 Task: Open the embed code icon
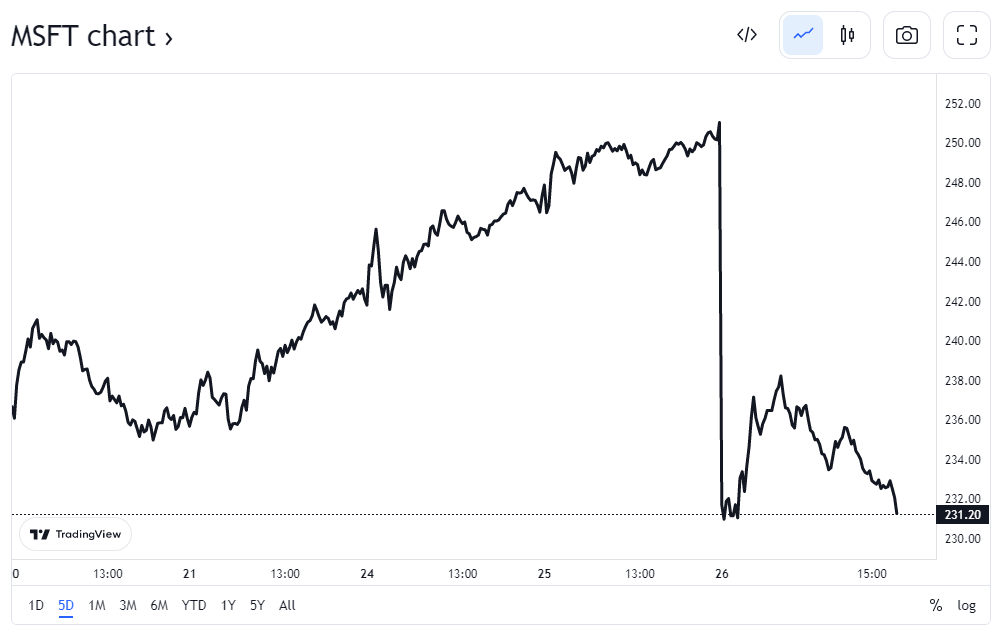coord(747,35)
